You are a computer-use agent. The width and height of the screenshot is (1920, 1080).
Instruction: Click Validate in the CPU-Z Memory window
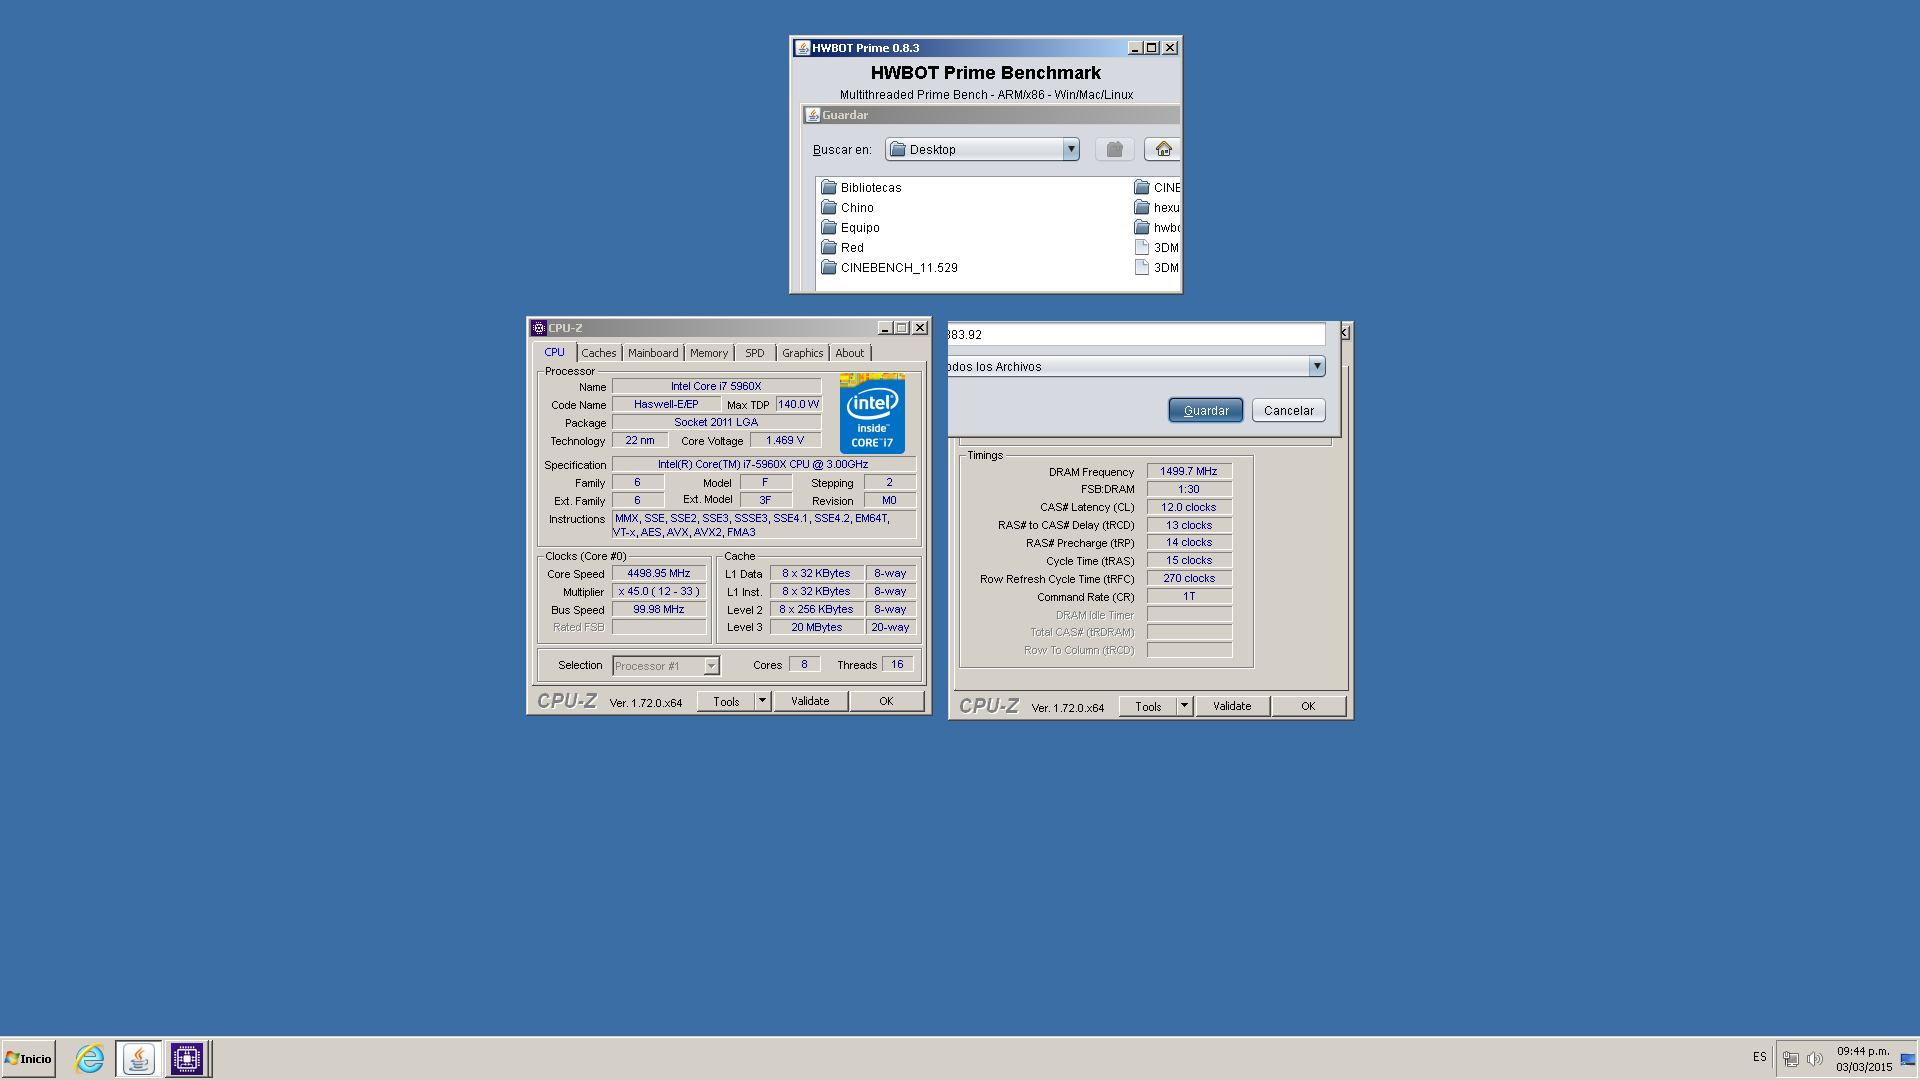click(1232, 706)
